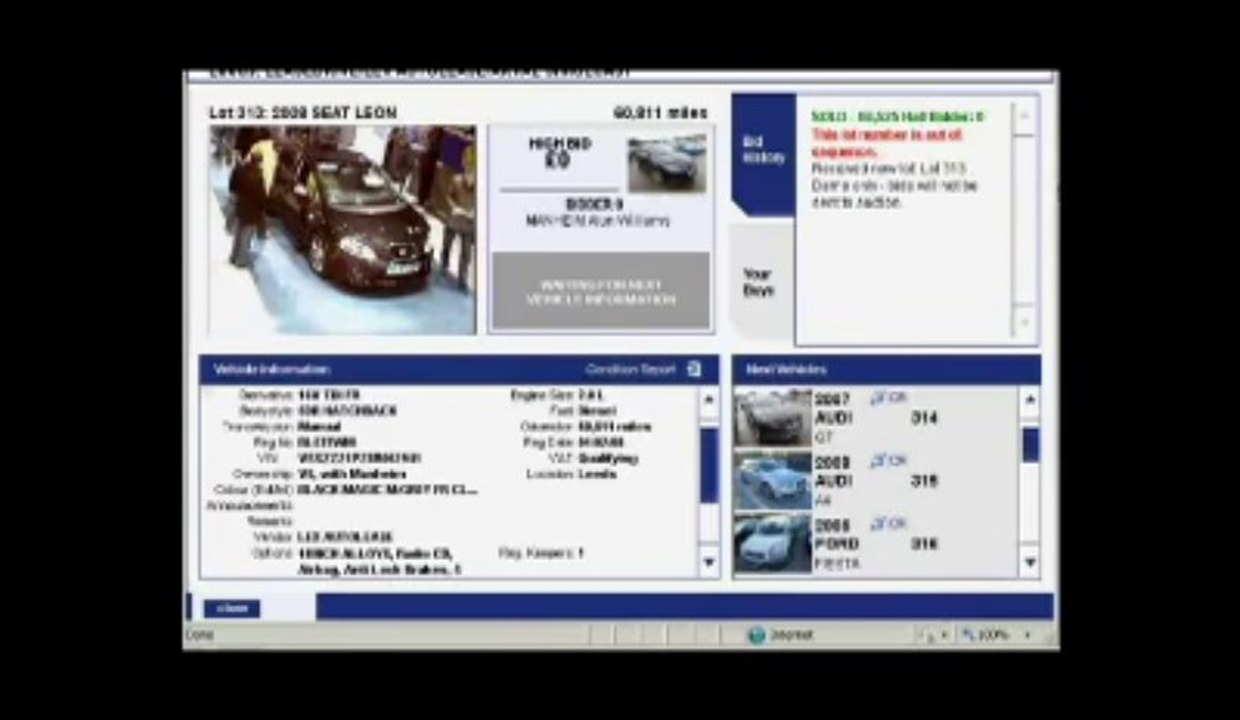Image resolution: width=1240 pixels, height=720 pixels.
Task: Open the Condition Report link
Action: 631,369
